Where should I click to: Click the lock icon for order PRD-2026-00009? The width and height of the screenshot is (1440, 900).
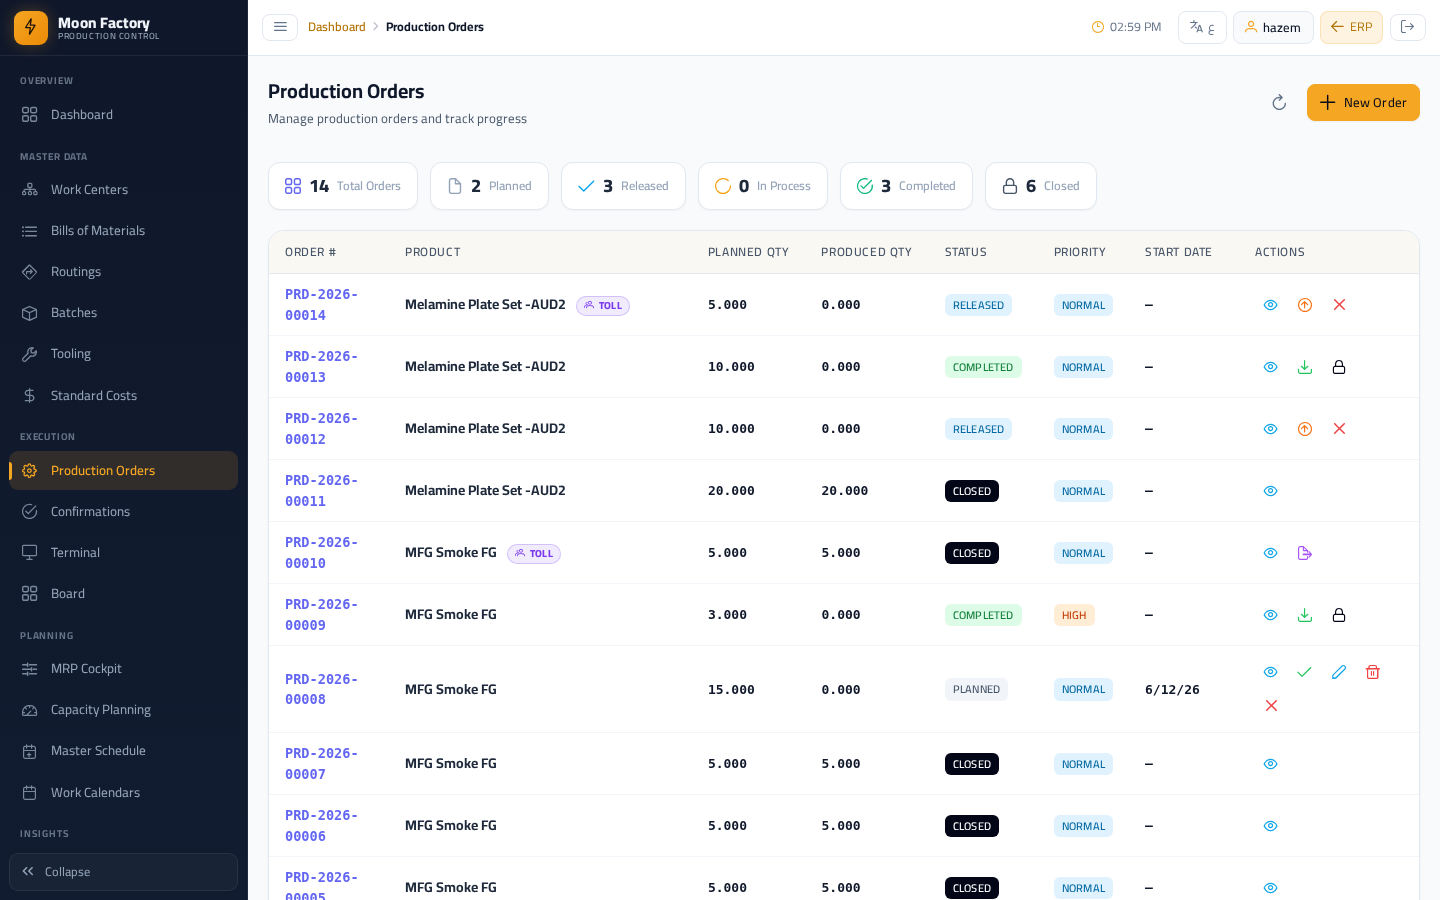pos(1339,615)
